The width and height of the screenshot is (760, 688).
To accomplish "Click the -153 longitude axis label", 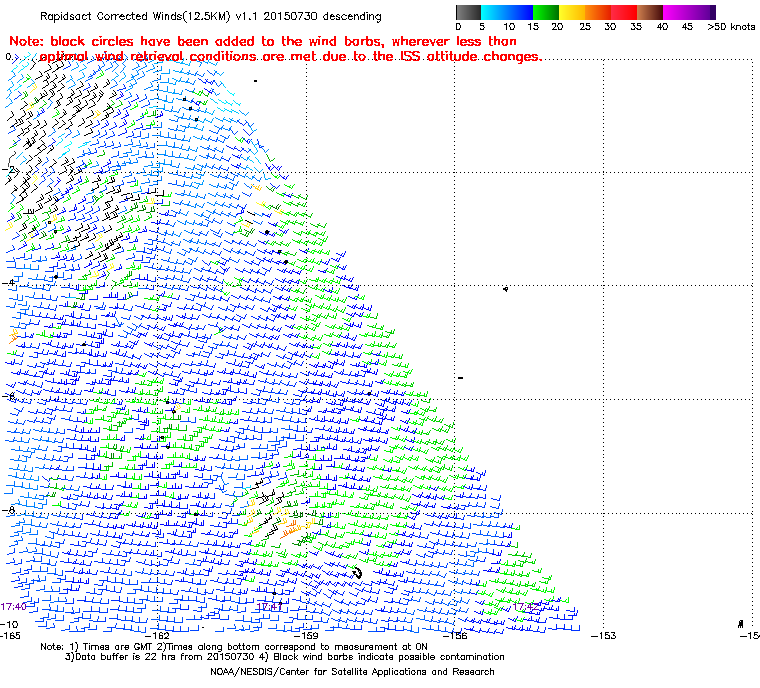I will click(604, 635).
